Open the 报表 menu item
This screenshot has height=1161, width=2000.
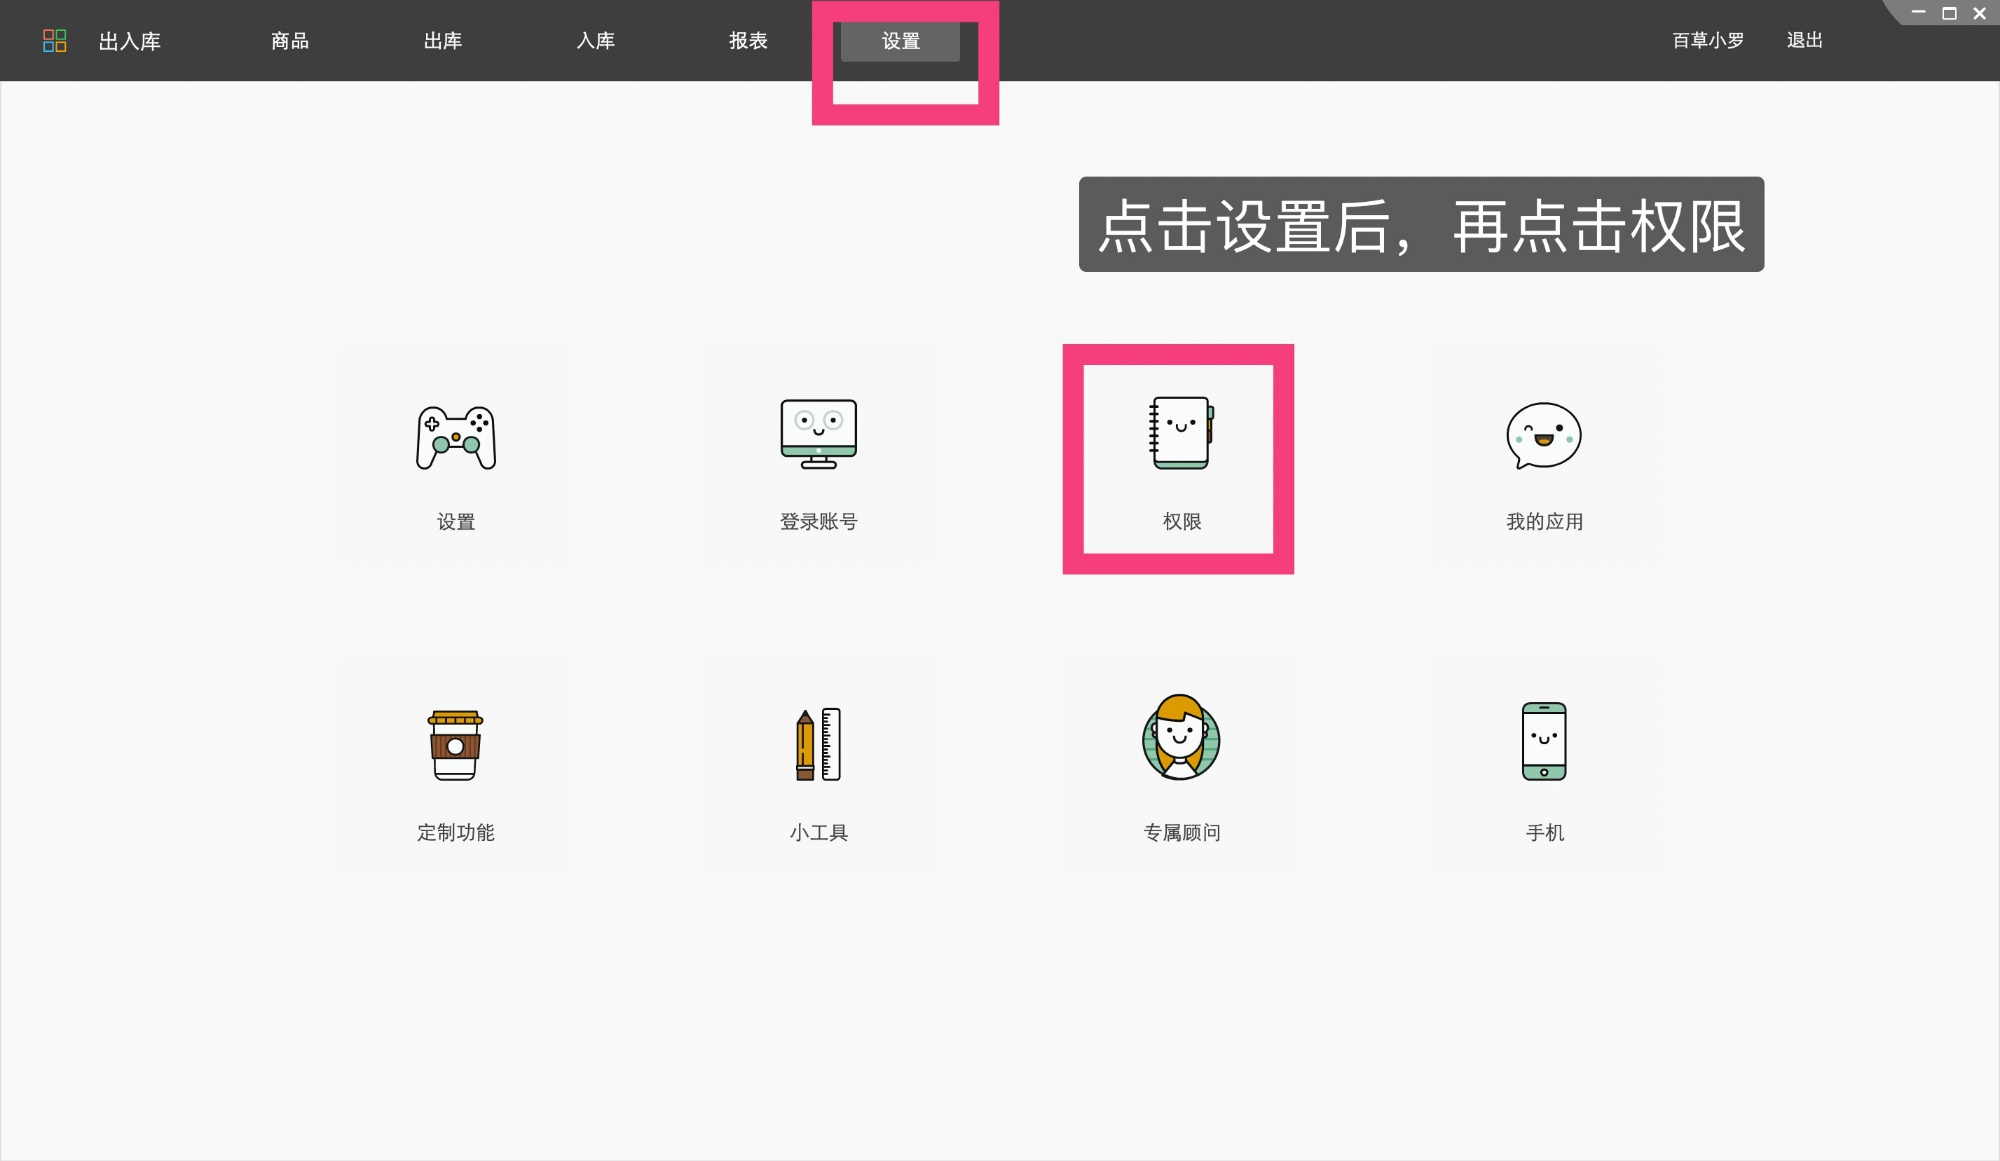[748, 41]
